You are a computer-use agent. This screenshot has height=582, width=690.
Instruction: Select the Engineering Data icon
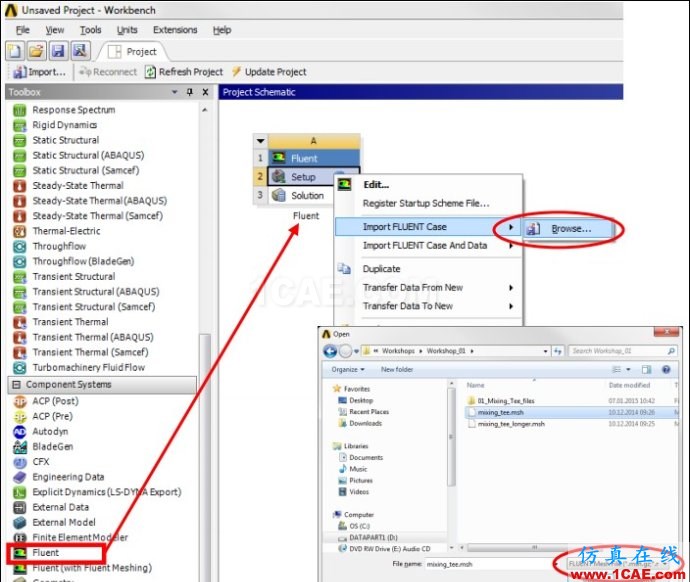coord(19,477)
